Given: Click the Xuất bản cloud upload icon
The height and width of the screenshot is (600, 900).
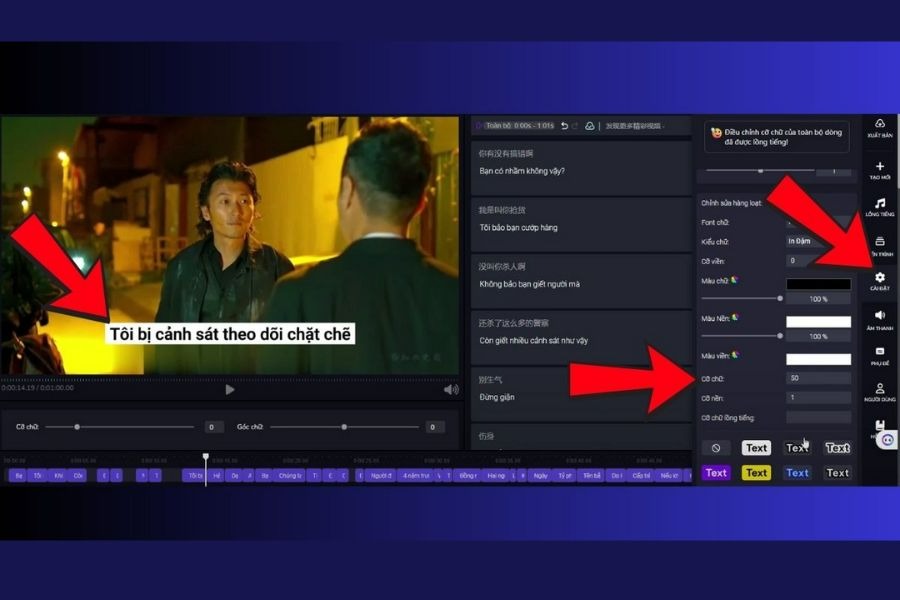Looking at the screenshot, I should click(879, 127).
